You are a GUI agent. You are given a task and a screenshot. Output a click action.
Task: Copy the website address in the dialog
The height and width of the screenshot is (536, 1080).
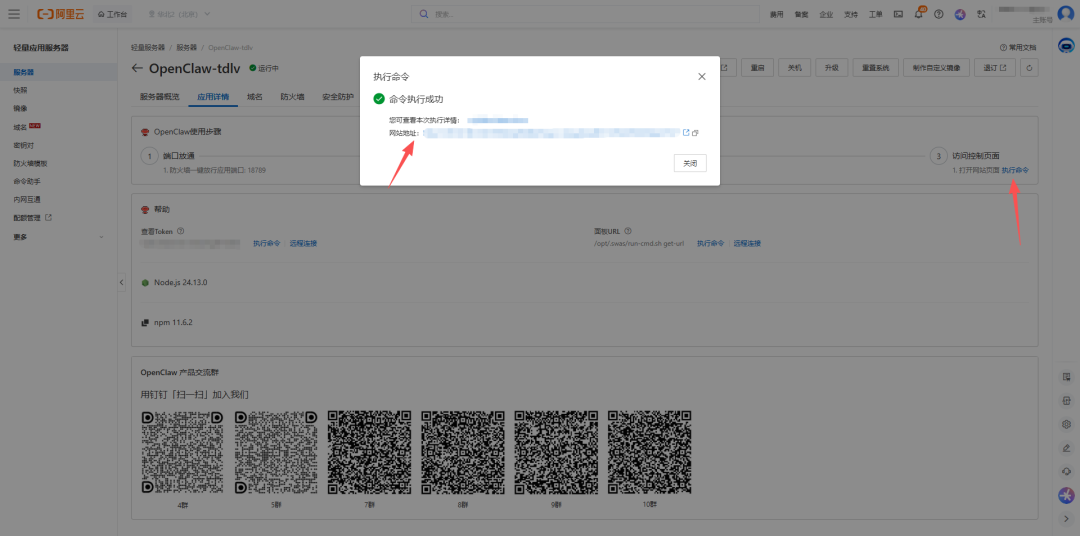[695, 133]
